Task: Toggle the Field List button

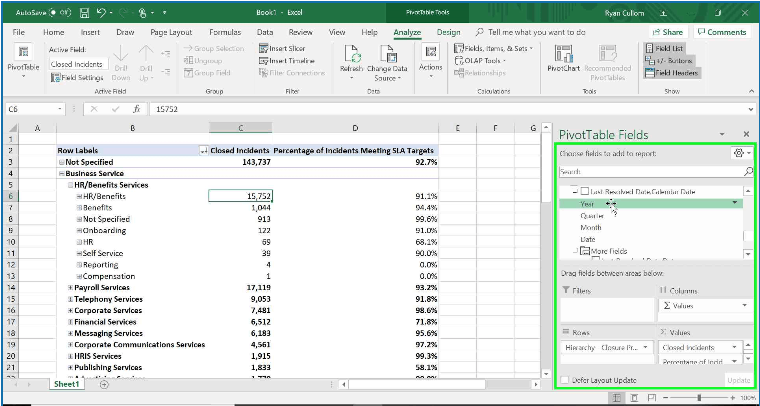Action: tap(664, 48)
